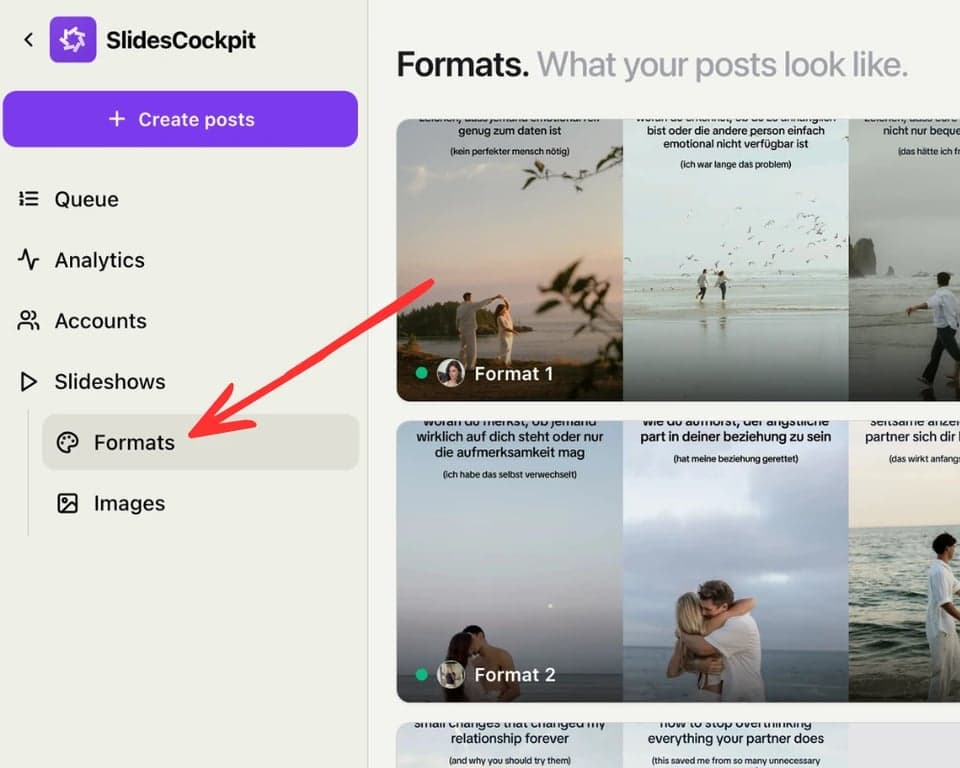Open the Analytics menu item
The image size is (960, 768).
coord(100,260)
